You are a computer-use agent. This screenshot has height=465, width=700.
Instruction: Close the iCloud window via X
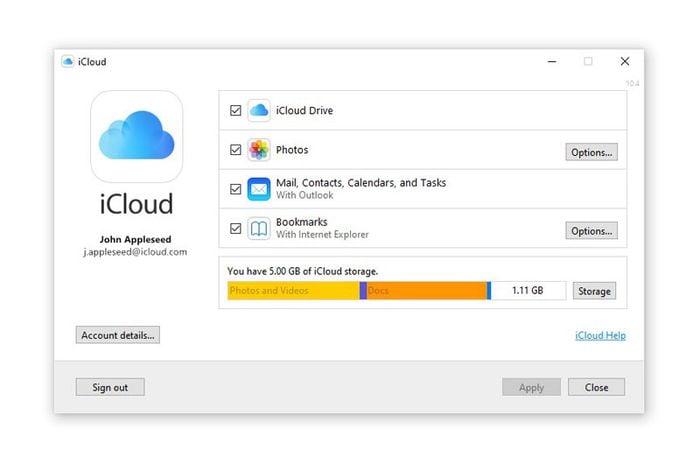(625, 62)
